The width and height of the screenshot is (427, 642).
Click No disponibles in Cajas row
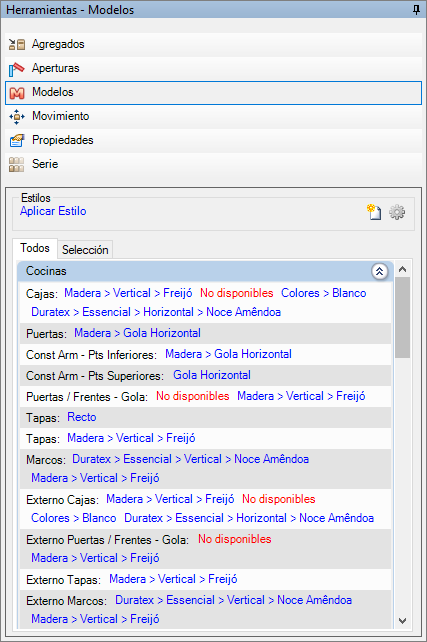pyautogui.click(x=237, y=293)
